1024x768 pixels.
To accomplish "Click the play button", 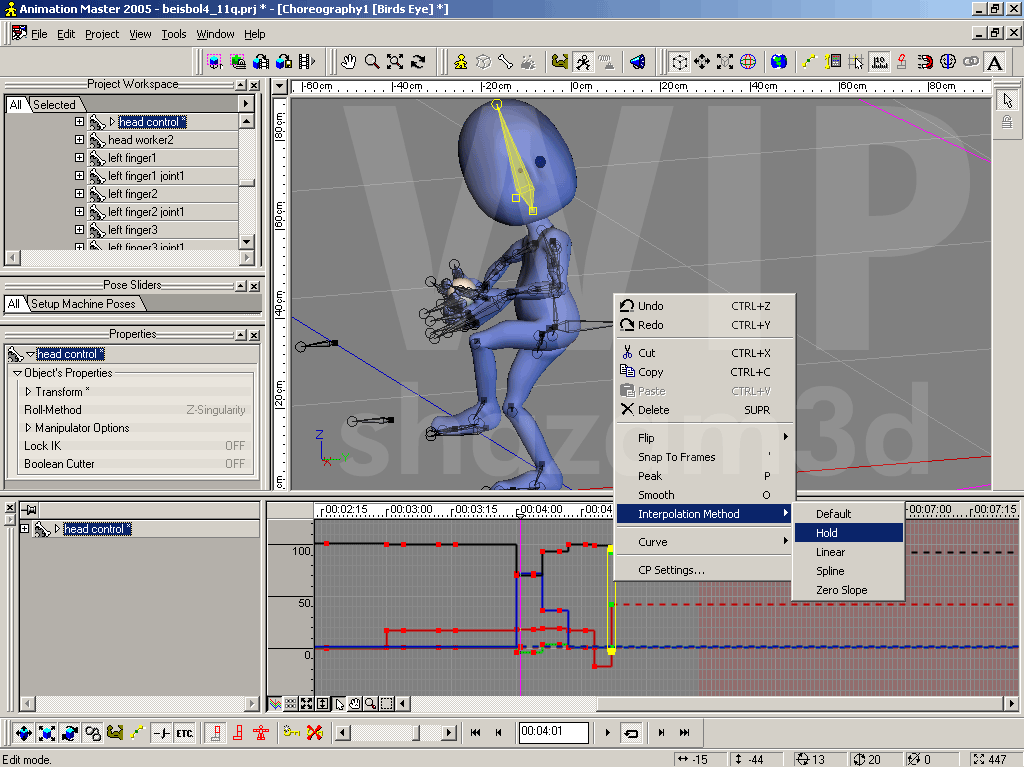I will pyautogui.click(x=607, y=733).
